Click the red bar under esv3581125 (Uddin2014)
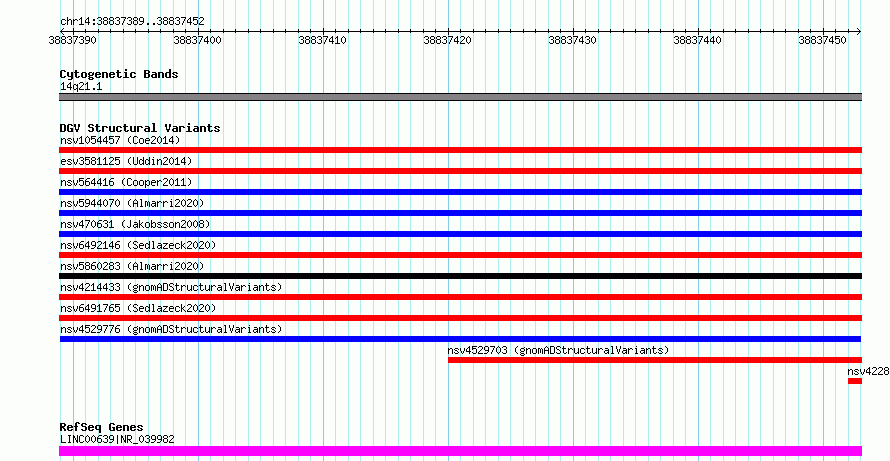Screen dimensions: 890x461 (460, 171)
